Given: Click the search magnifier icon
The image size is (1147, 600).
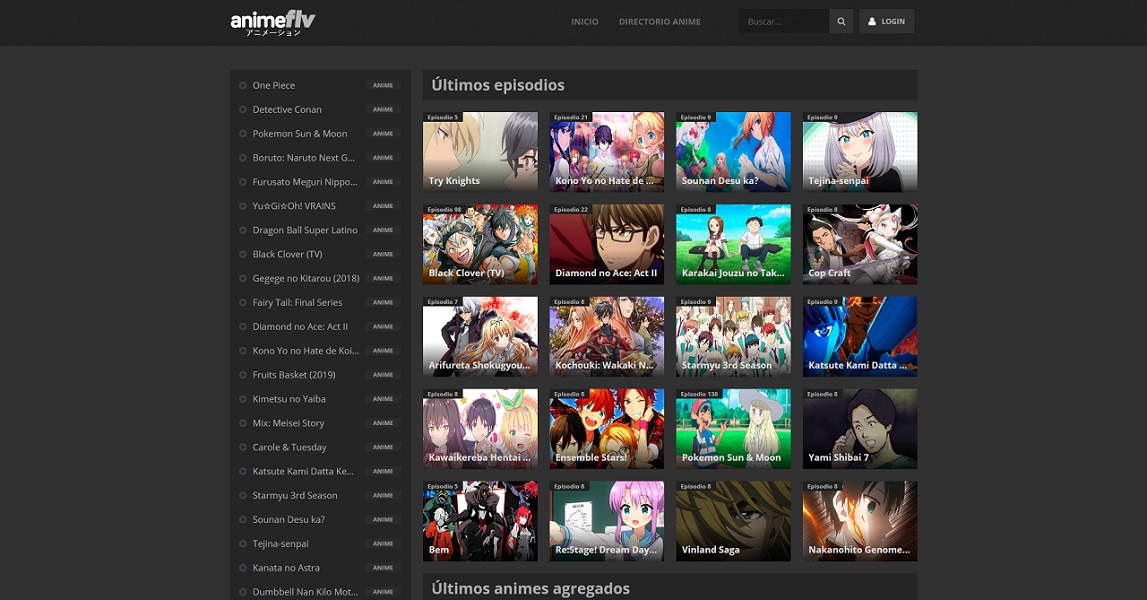Looking at the screenshot, I should [840, 20].
